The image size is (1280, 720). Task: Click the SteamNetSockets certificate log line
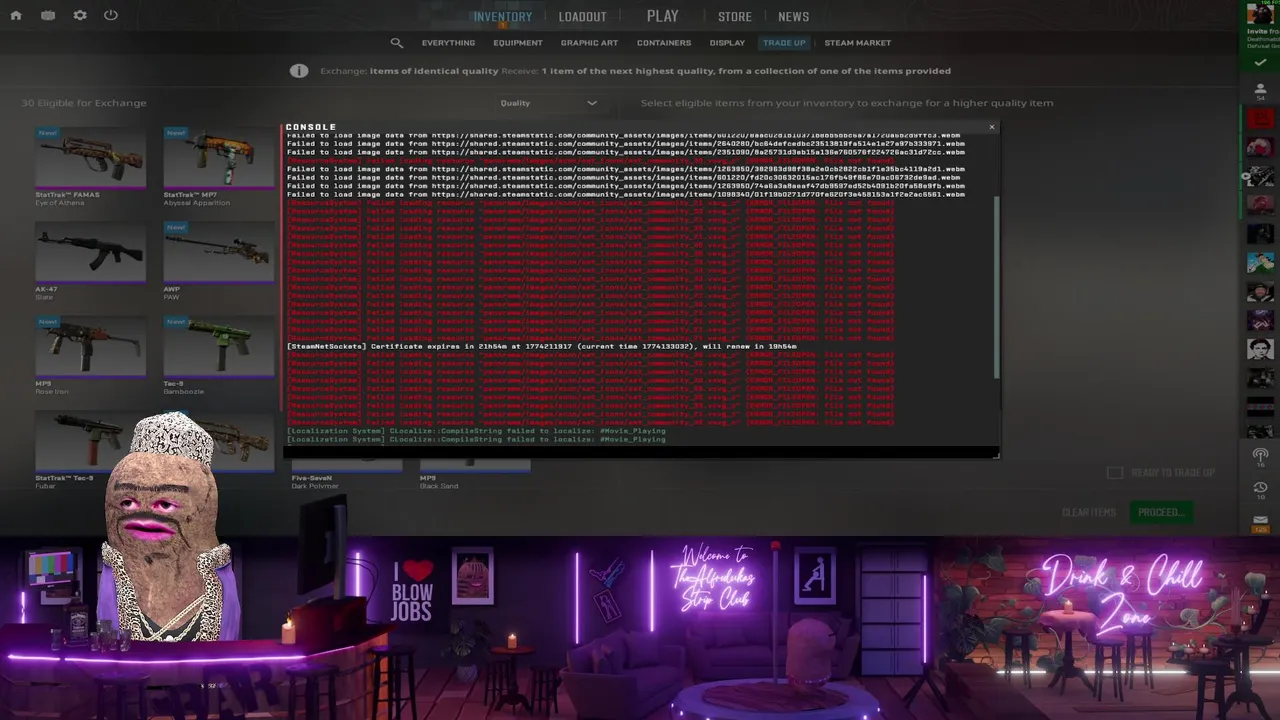pos(542,346)
